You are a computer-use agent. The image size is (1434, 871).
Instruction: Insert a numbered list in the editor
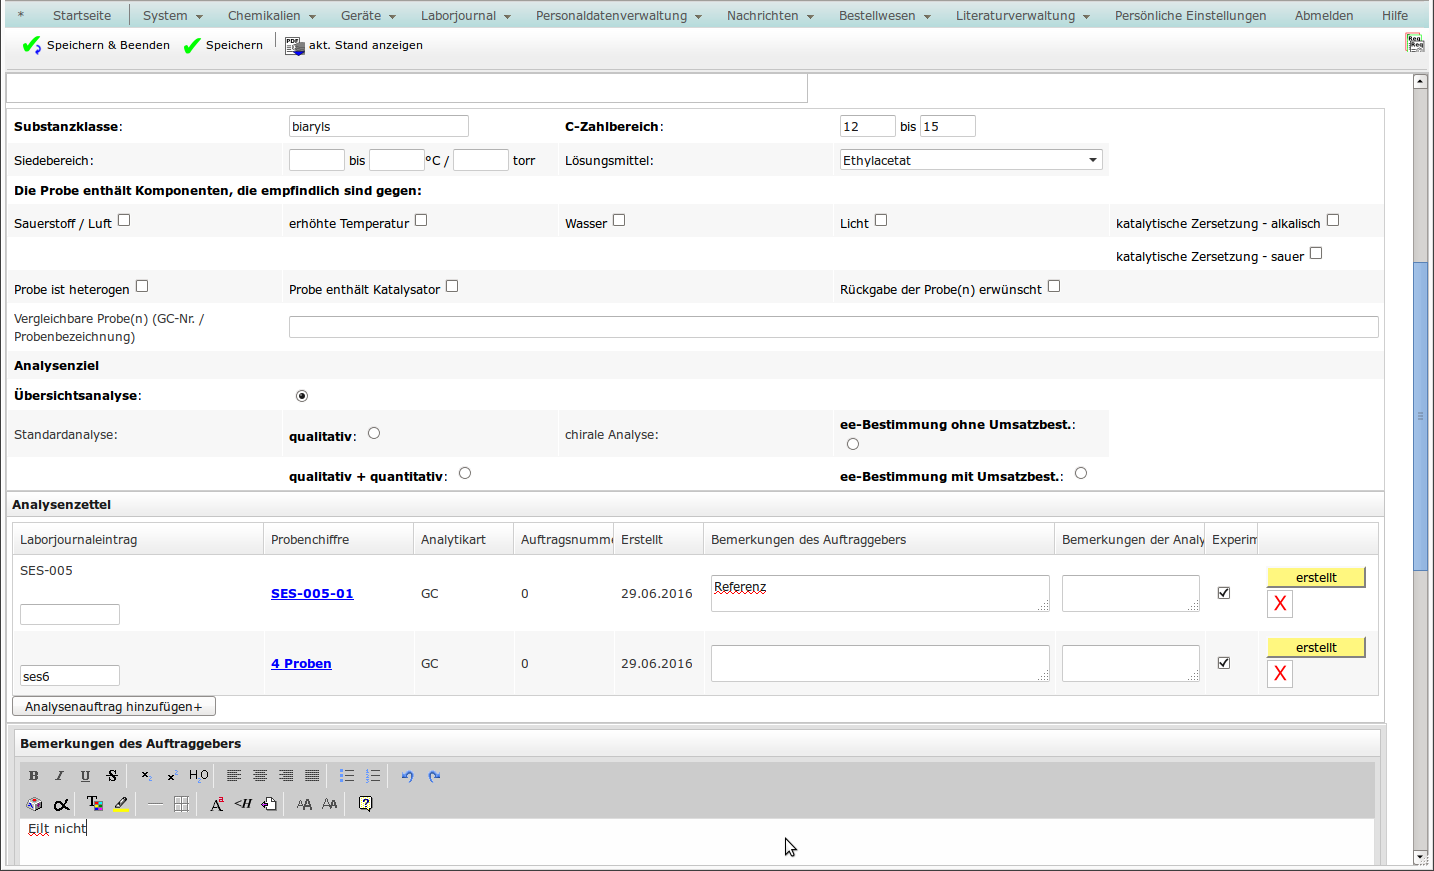373,776
